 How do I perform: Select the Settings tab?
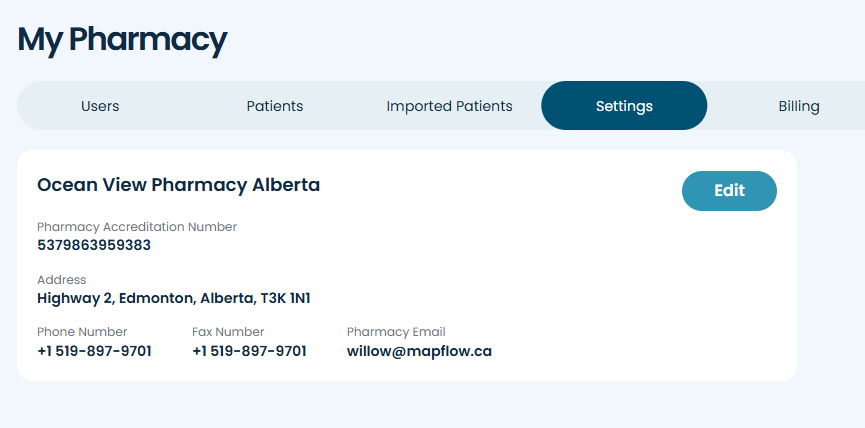(x=624, y=106)
